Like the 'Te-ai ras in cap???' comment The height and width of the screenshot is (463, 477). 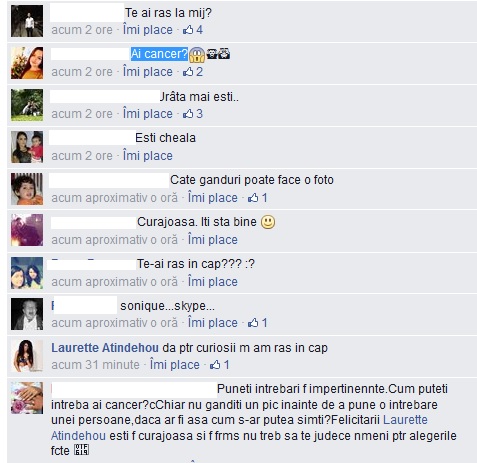(x=213, y=282)
